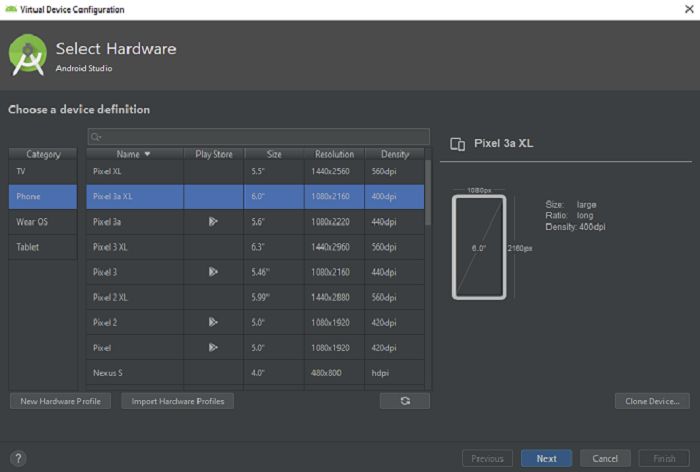Click Import Hardware Profiles button
The height and width of the screenshot is (472, 700).
point(178,401)
